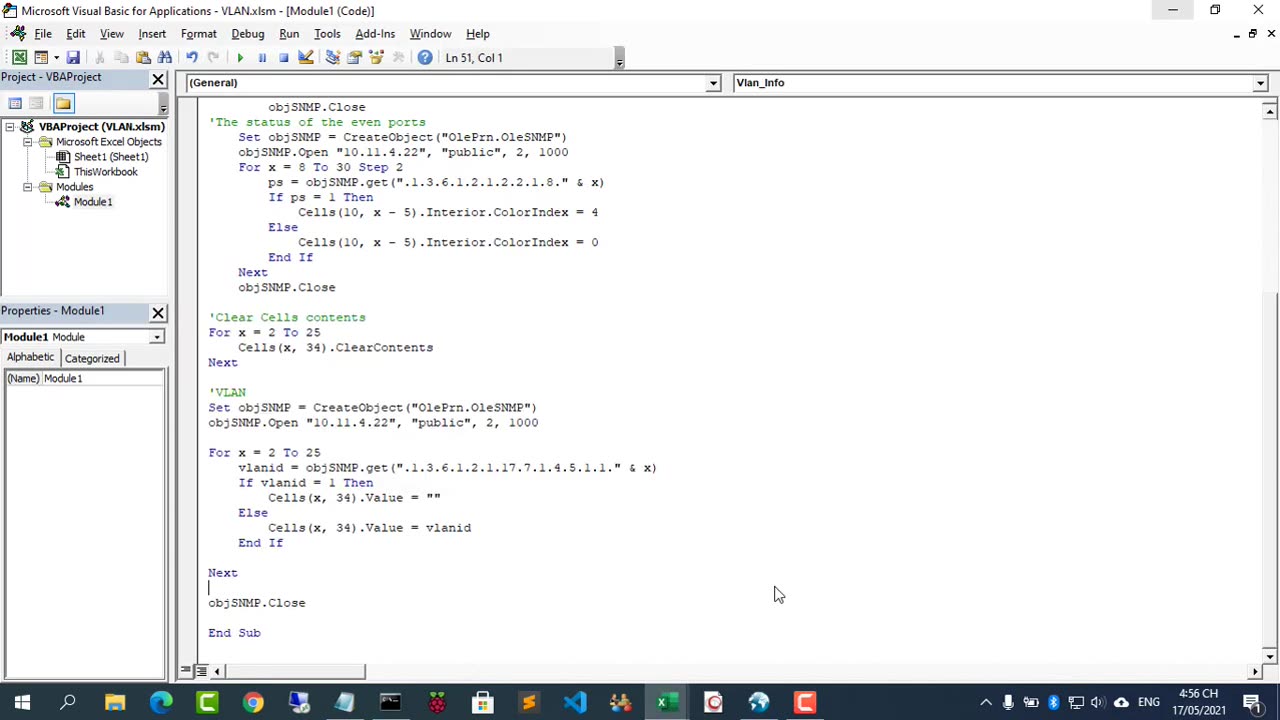
Task: Collapse the VBAProject (VLAN.xlsm) tree node
Action: point(10,127)
